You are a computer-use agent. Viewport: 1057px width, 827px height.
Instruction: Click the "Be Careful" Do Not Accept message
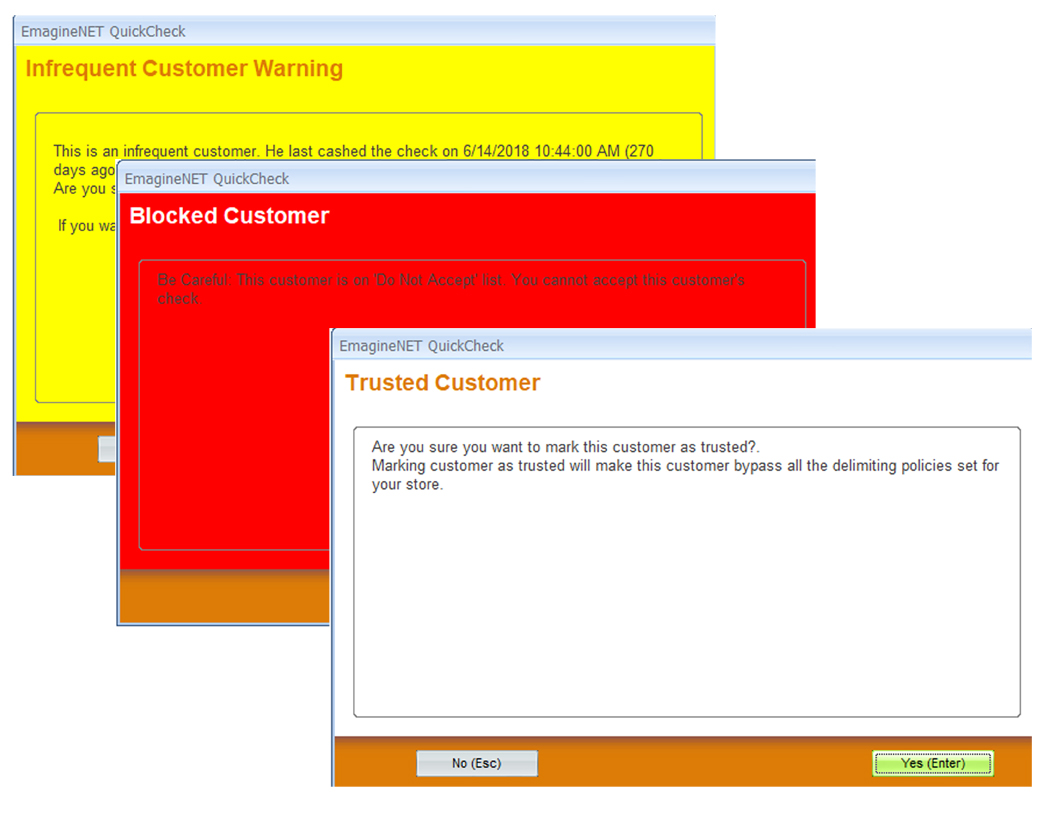(450, 281)
